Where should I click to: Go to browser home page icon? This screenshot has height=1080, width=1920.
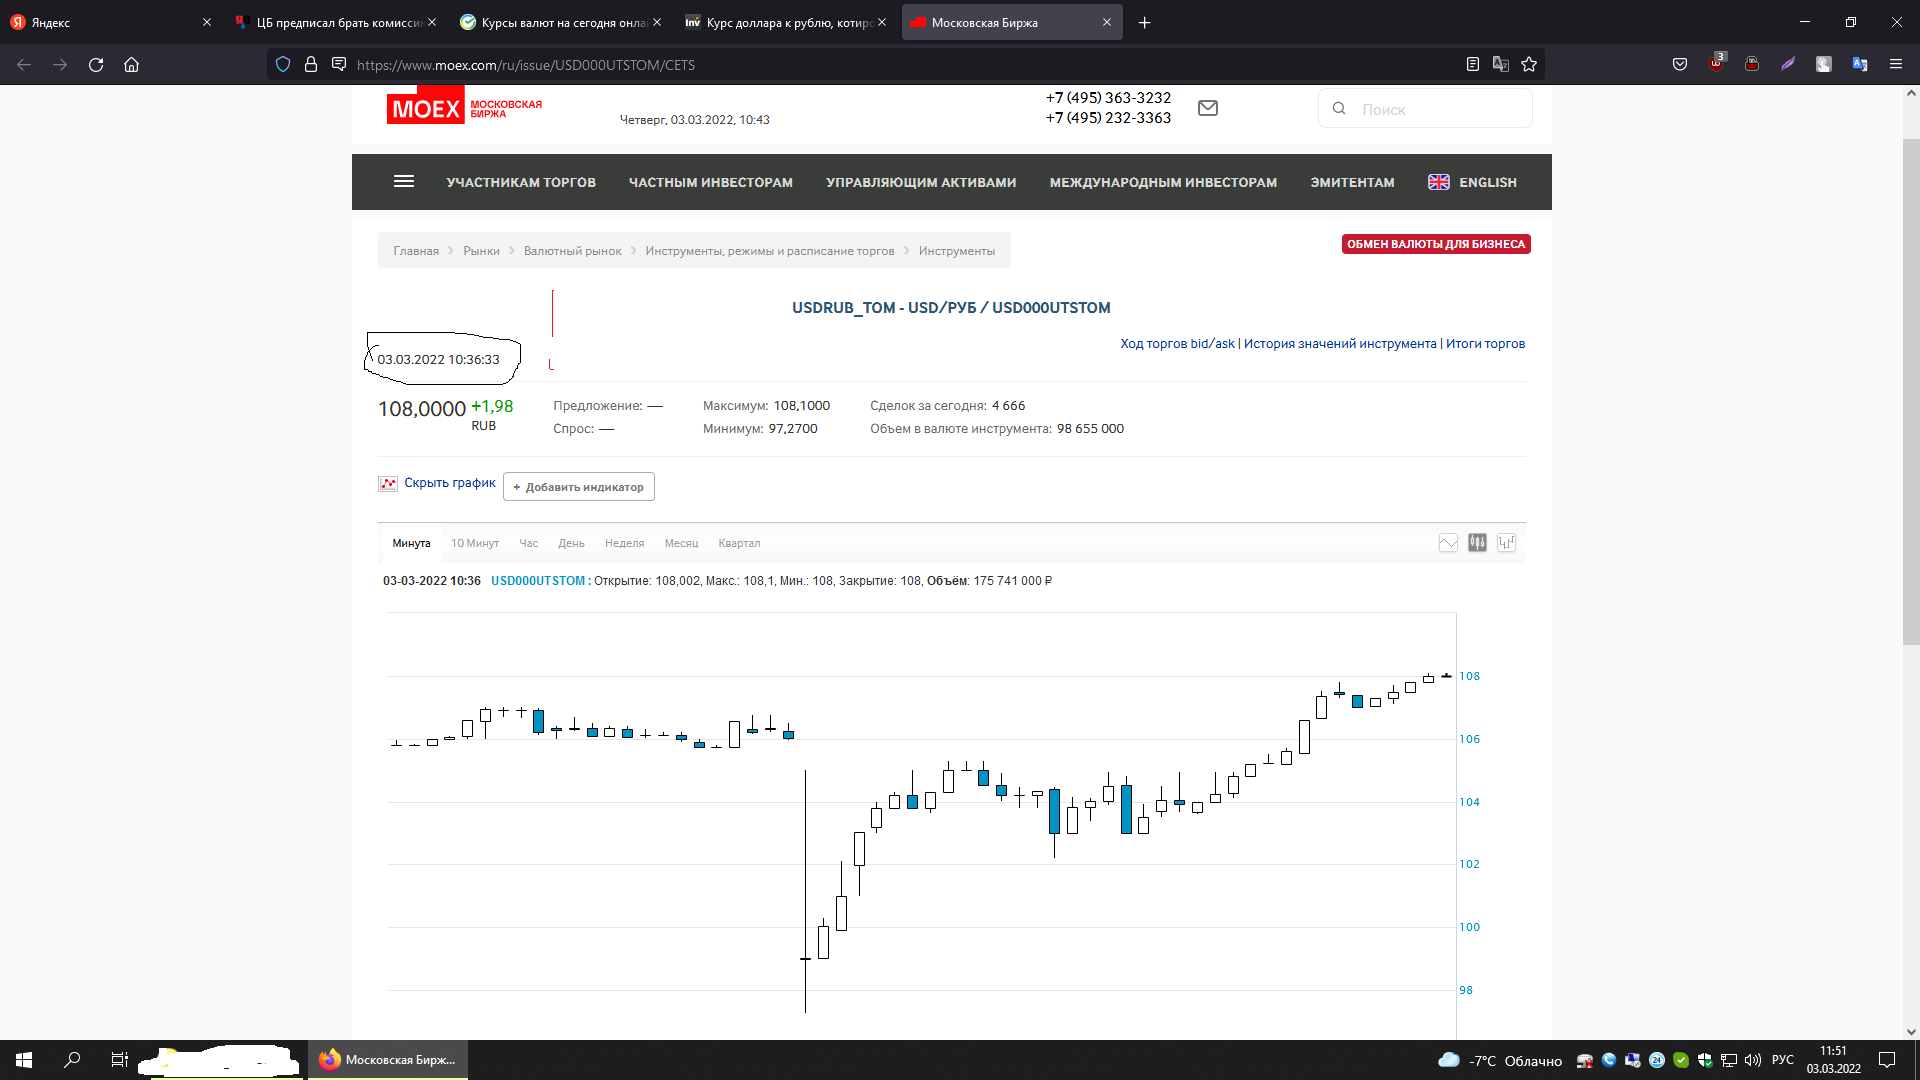pos(131,64)
